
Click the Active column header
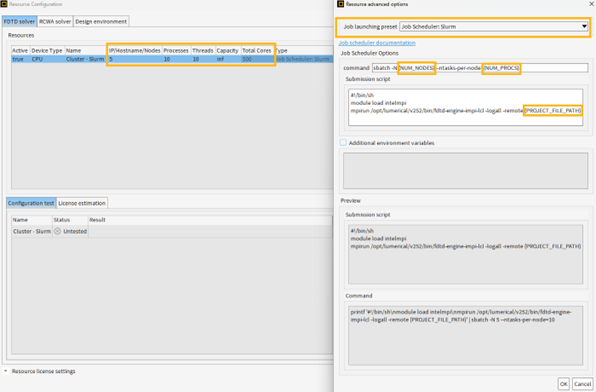point(20,51)
